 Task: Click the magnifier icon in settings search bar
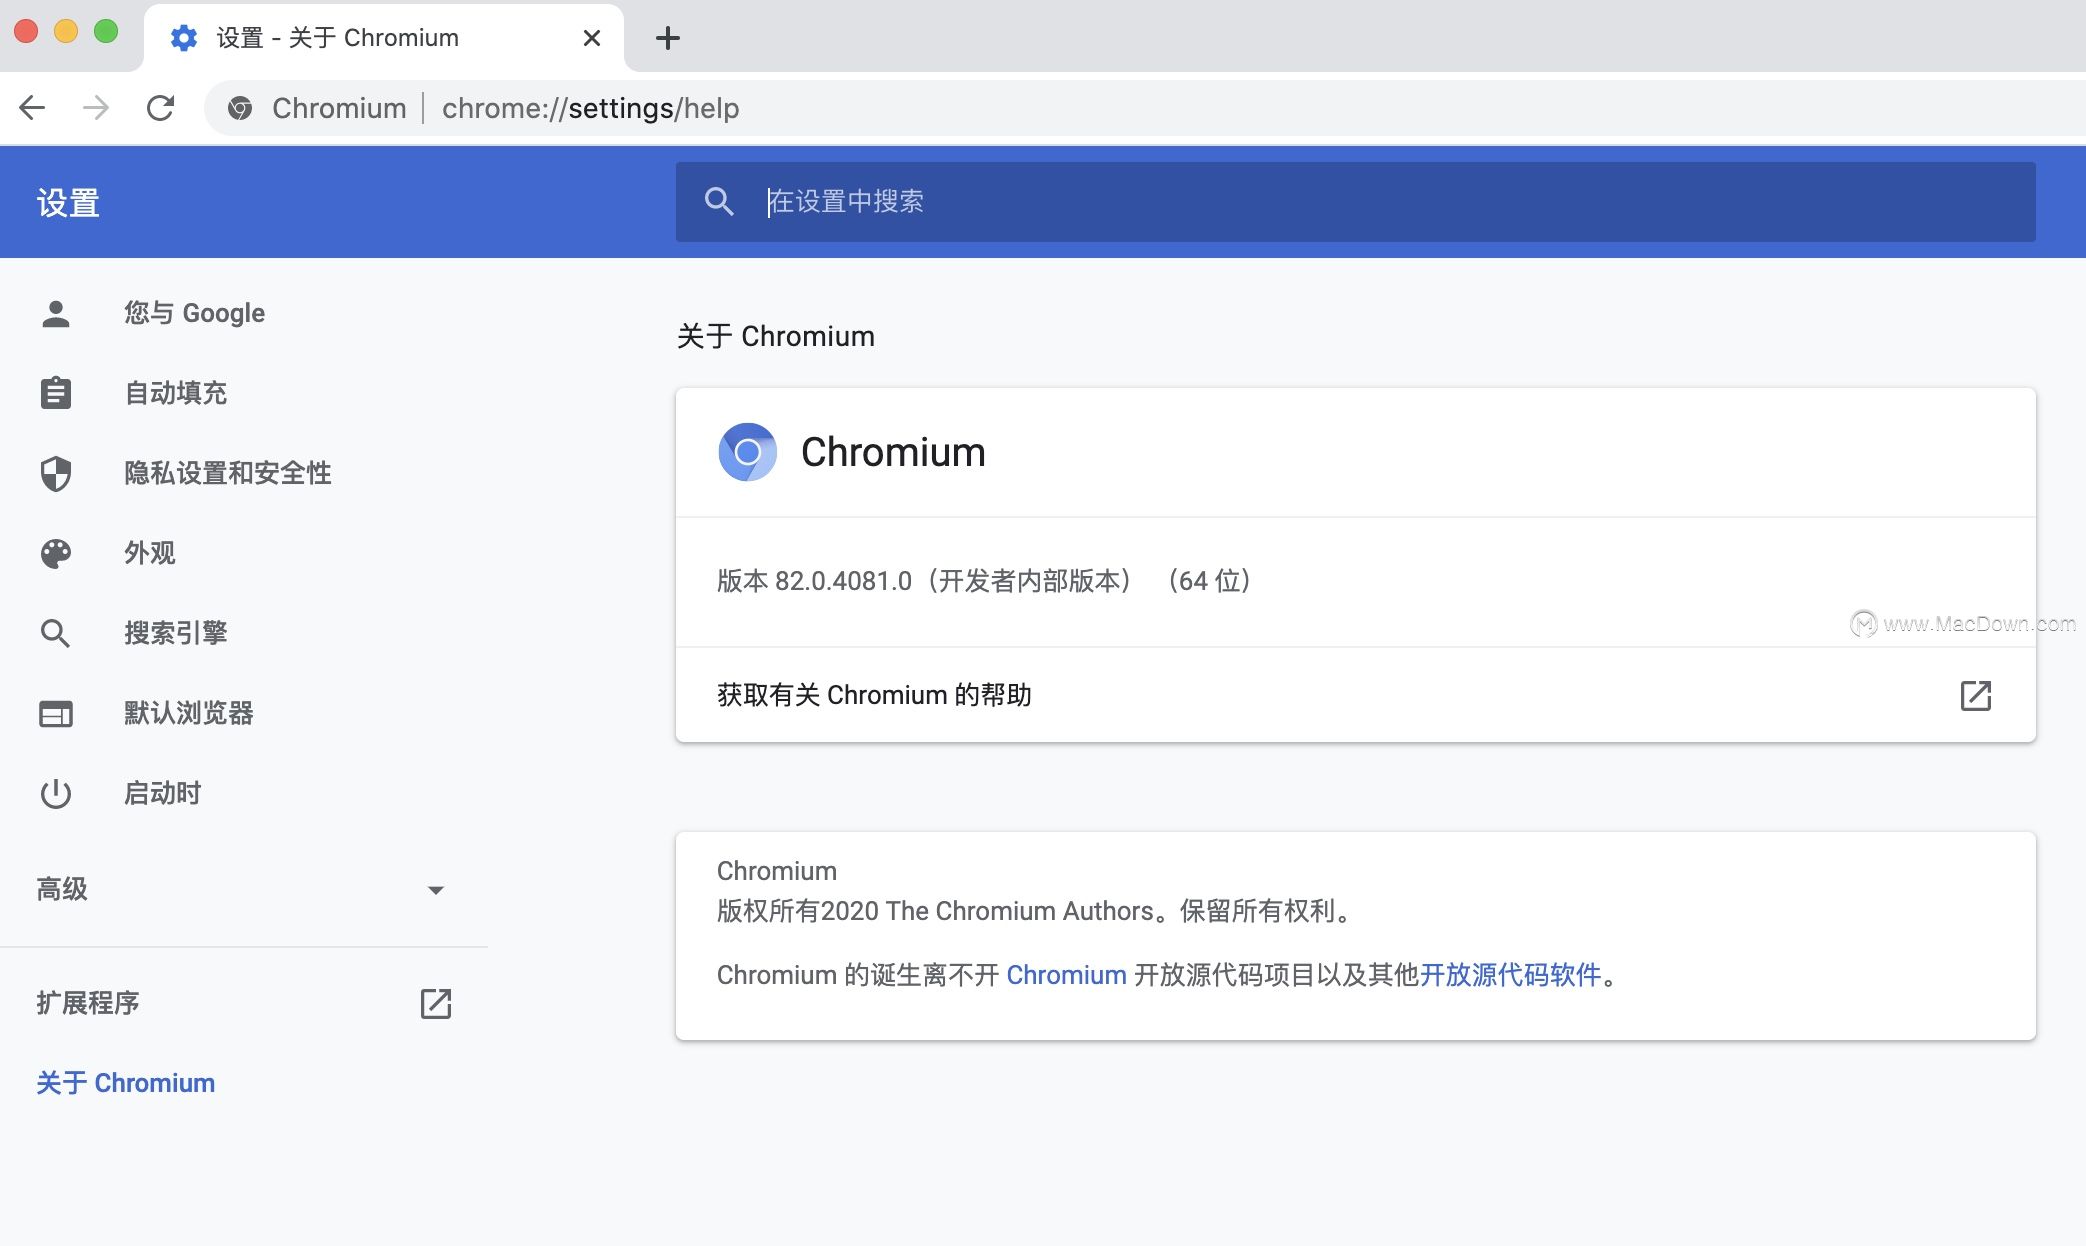coord(719,202)
